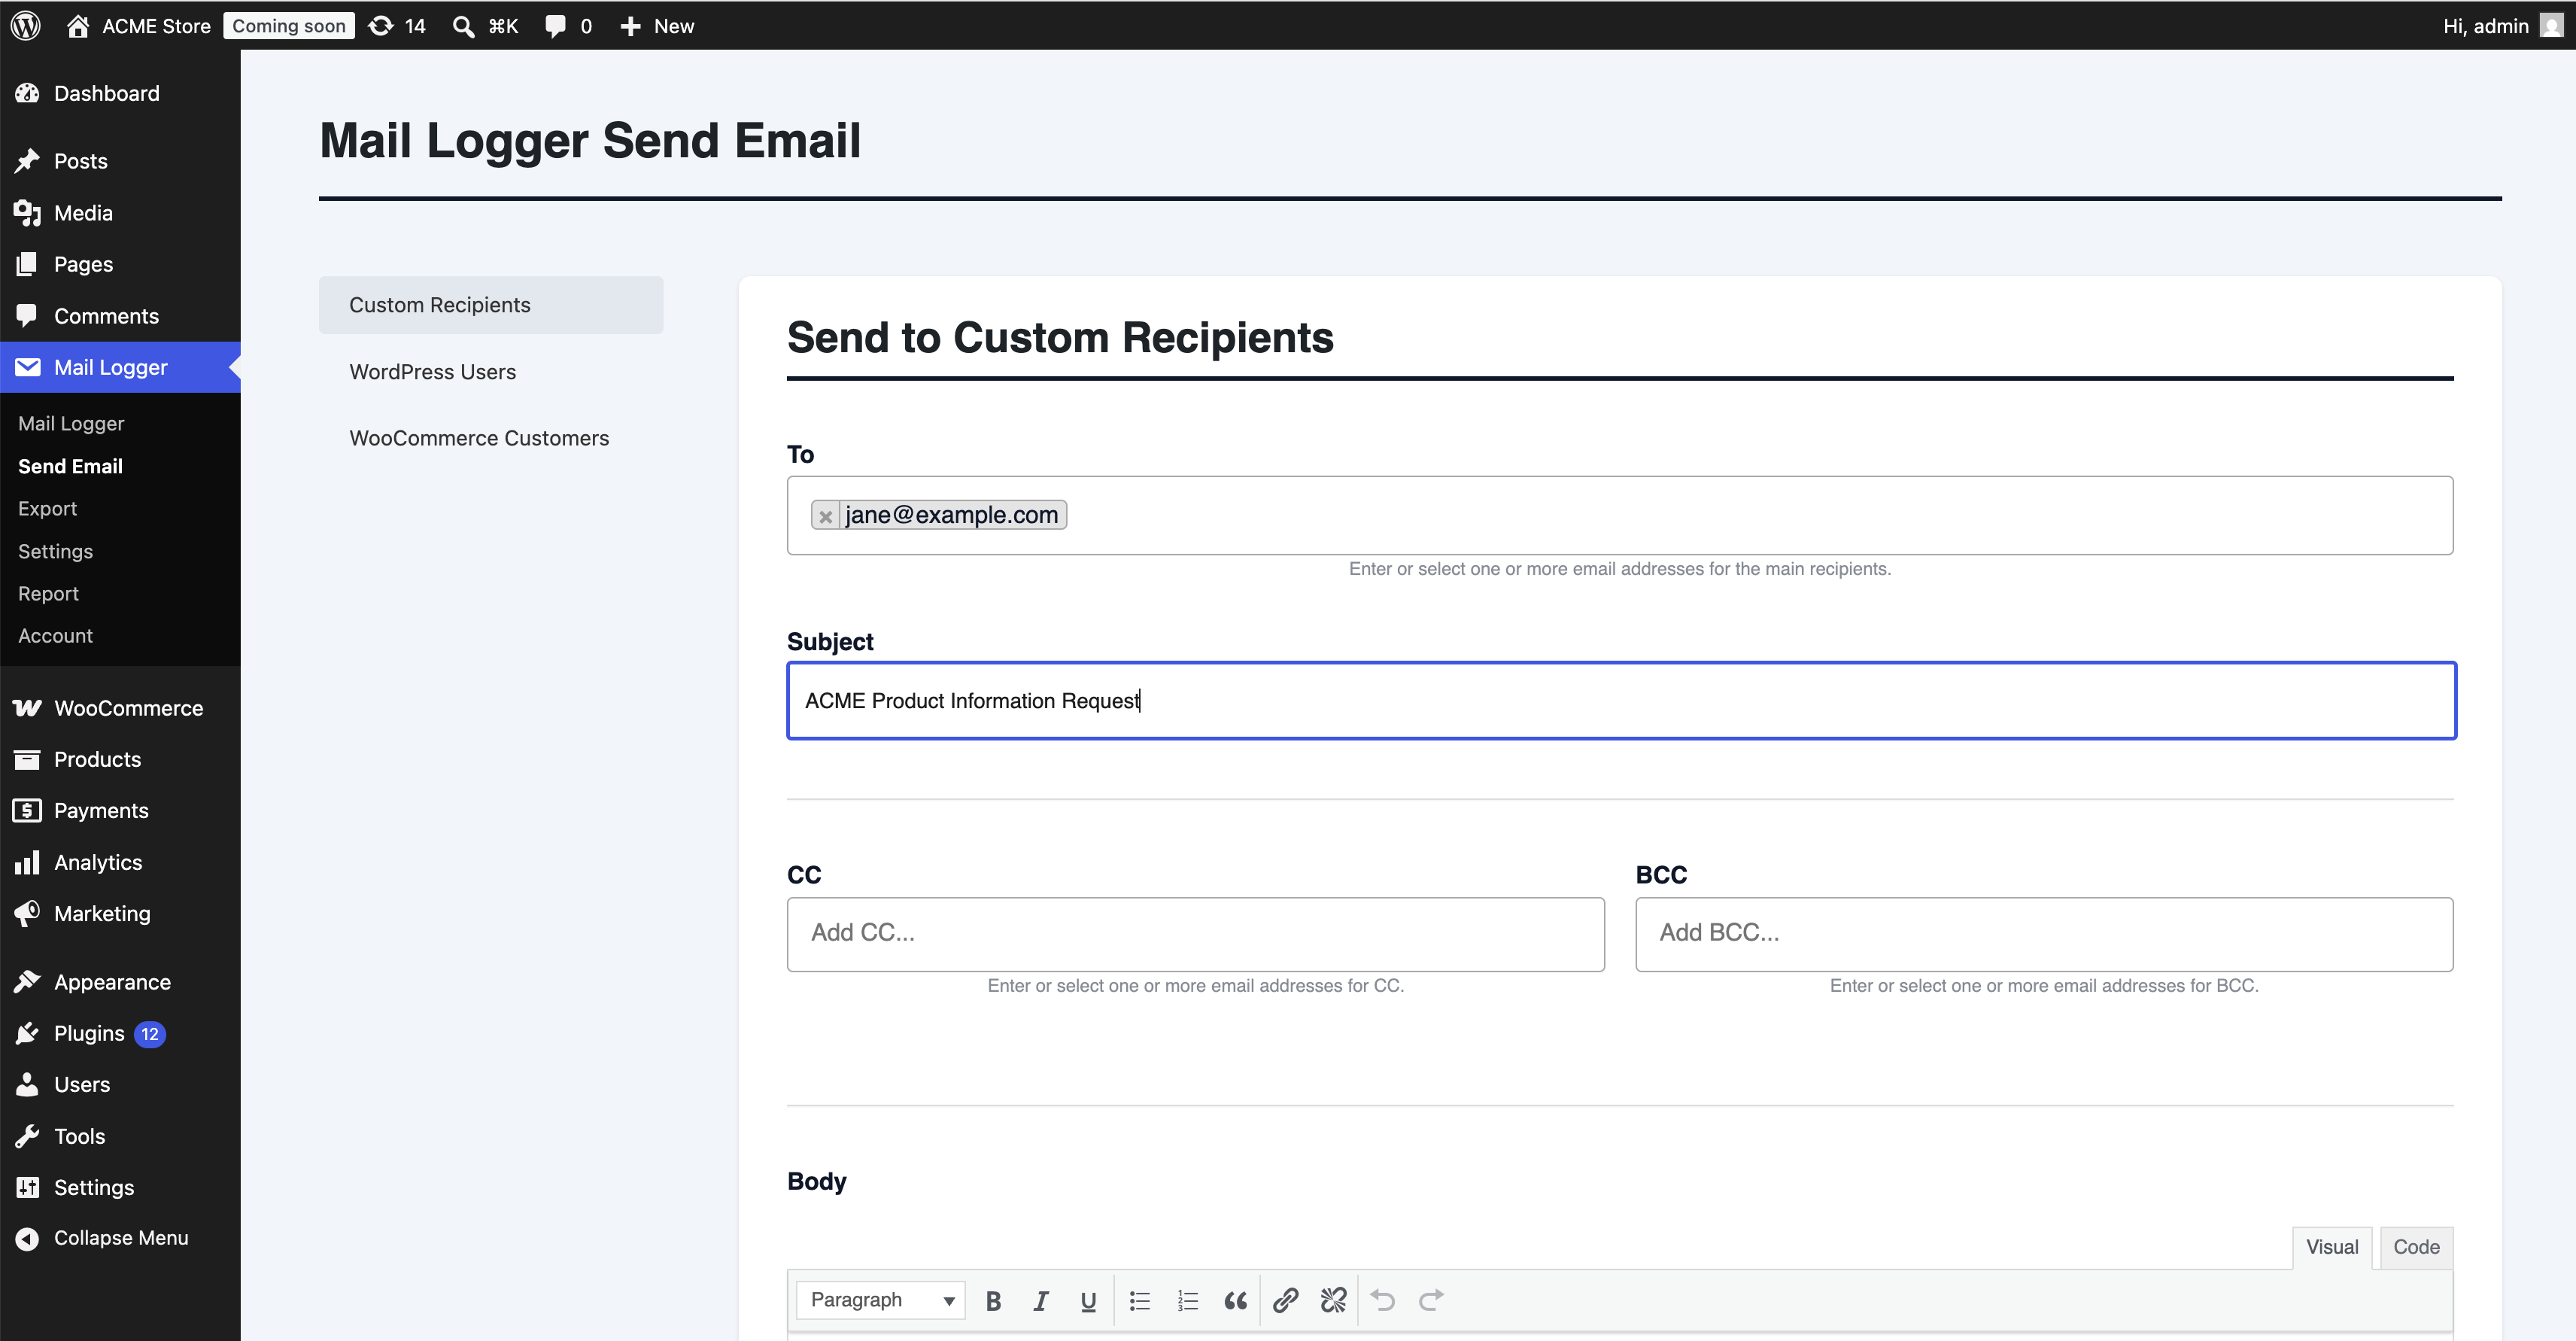Switch to the Code editor tab

point(2416,1247)
